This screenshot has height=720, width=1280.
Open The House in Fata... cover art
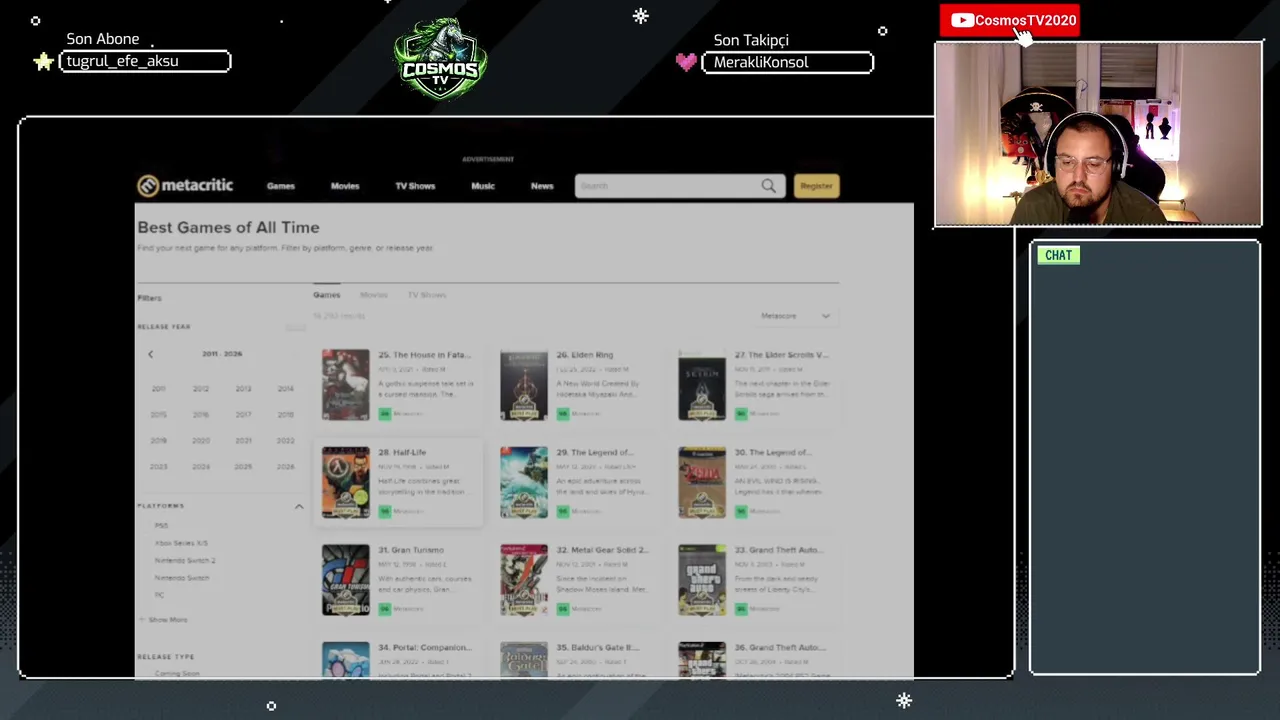click(345, 385)
